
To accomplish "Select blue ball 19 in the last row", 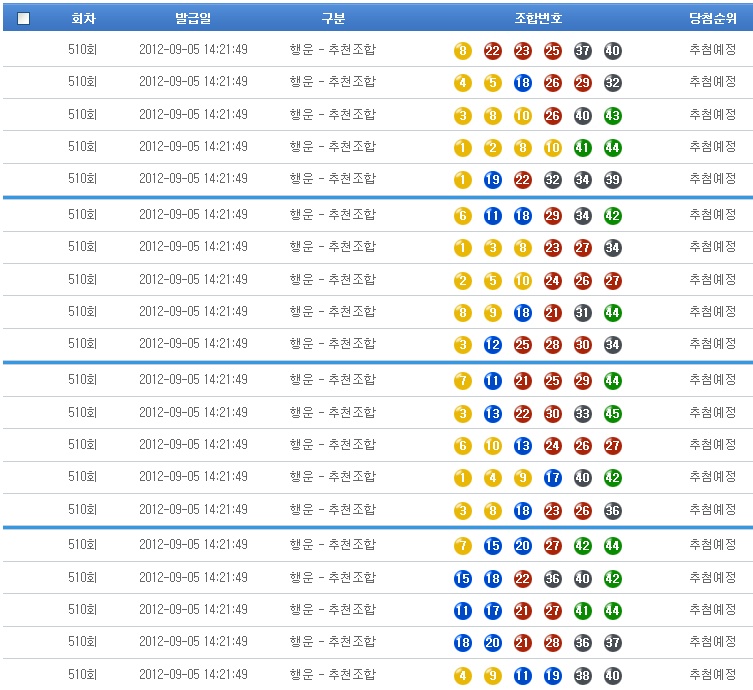I will coord(553,676).
